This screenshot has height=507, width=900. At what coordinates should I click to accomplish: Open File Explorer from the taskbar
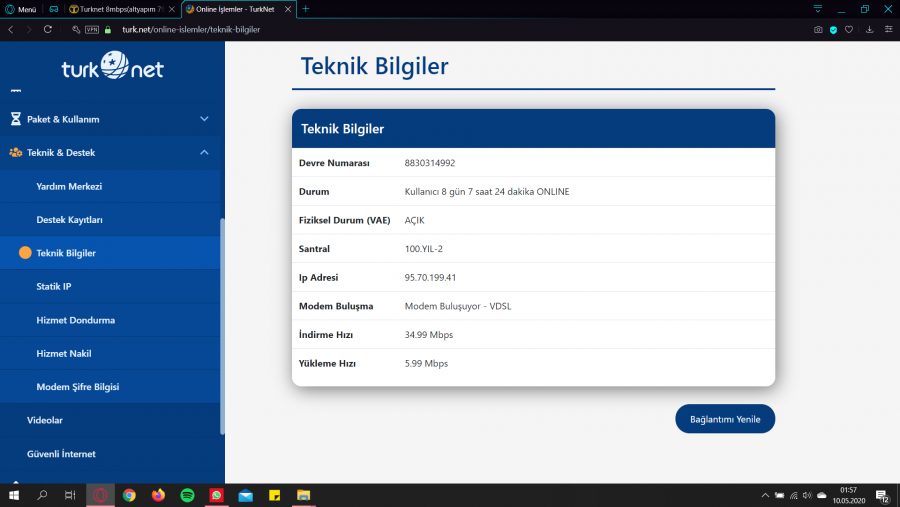304,495
